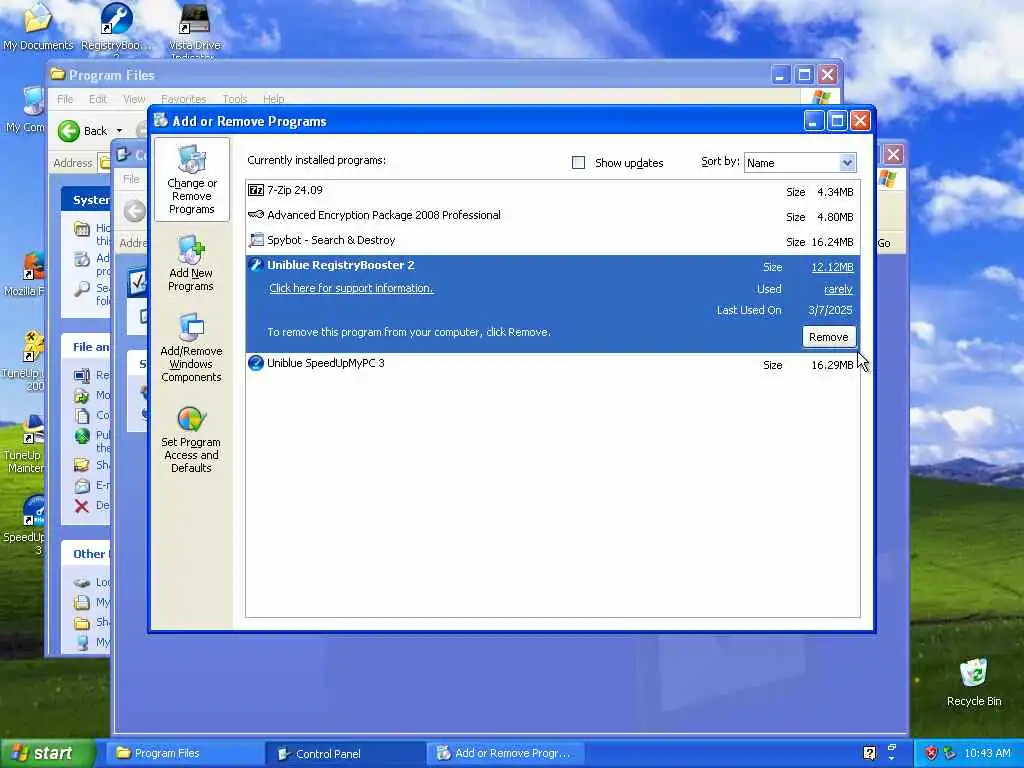The image size is (1024, 768).
Task: Click Uniblue SpeedUpMyPC 3 icon
Action: (256, 363)
